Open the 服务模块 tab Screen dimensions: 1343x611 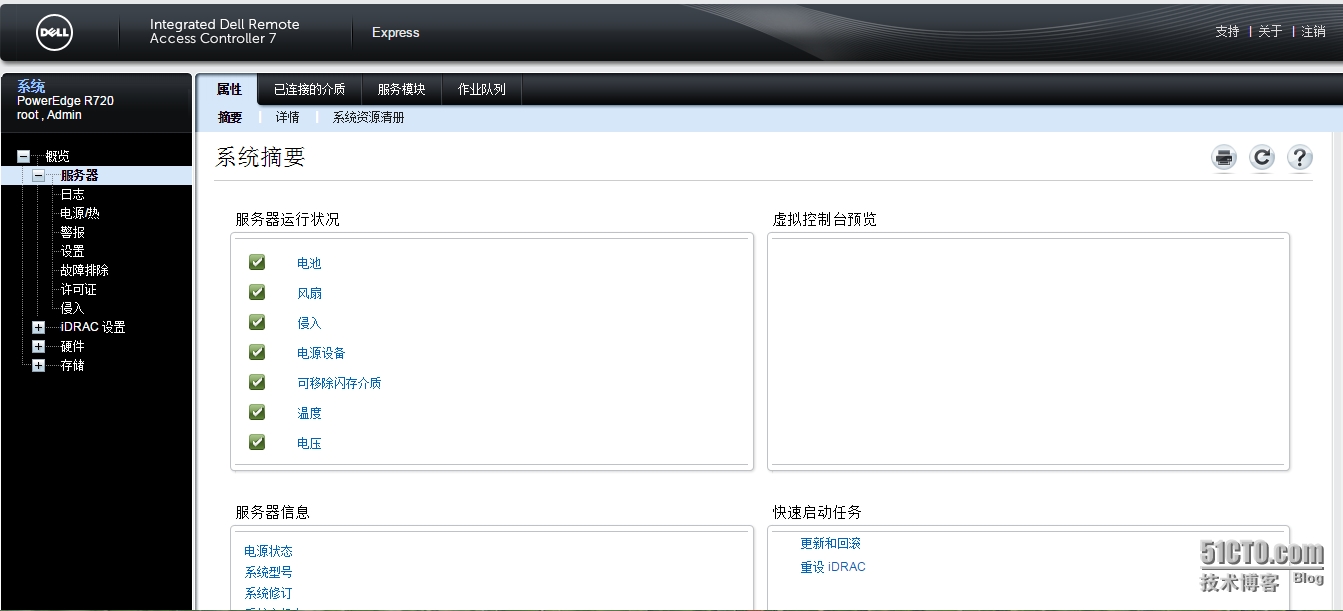(401, 89)
